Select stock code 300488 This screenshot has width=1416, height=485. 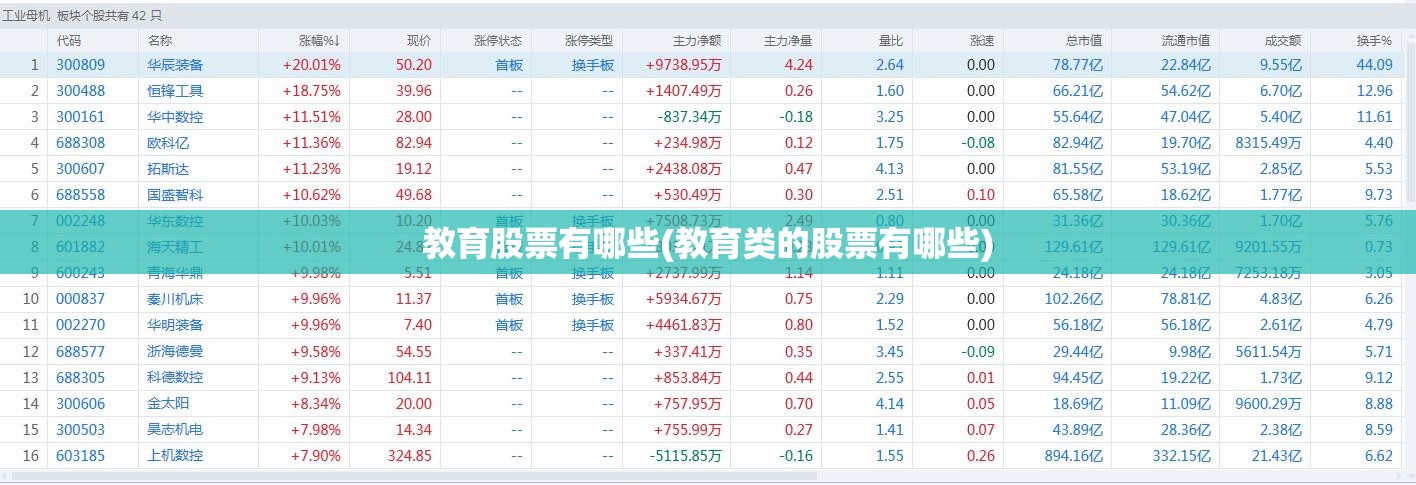click(80, 90)
